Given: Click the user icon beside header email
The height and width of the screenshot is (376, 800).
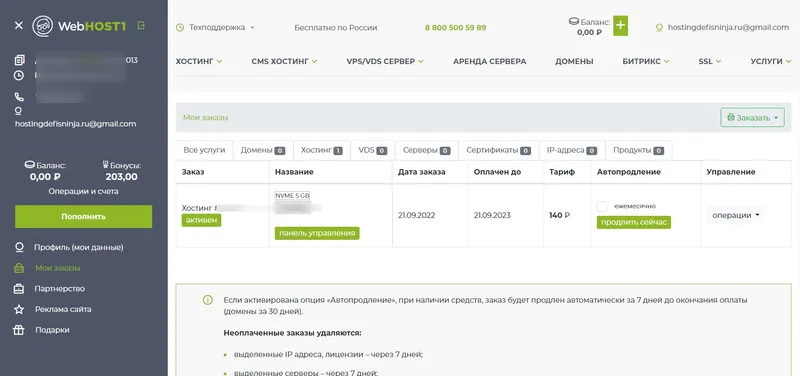Looking at the screenshot, I should pyautogui.click(x=659, y=28).
